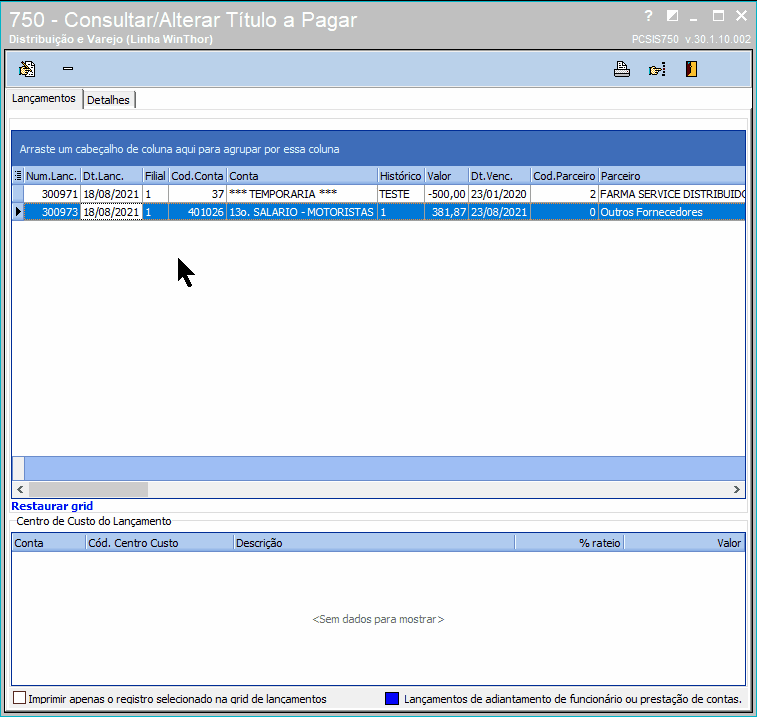Click the FARMA SERVICE DISTRIBUID partner cell
This screenshot has height=717, width=757.
click(672, 194)
